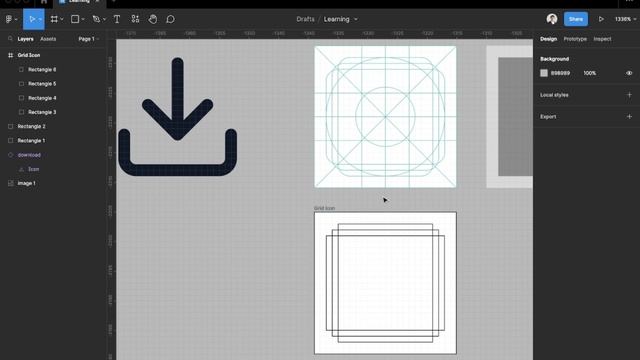Screen dimensions: 640x360
Task: Click the search icon in Layers panel
Action: 10,39
